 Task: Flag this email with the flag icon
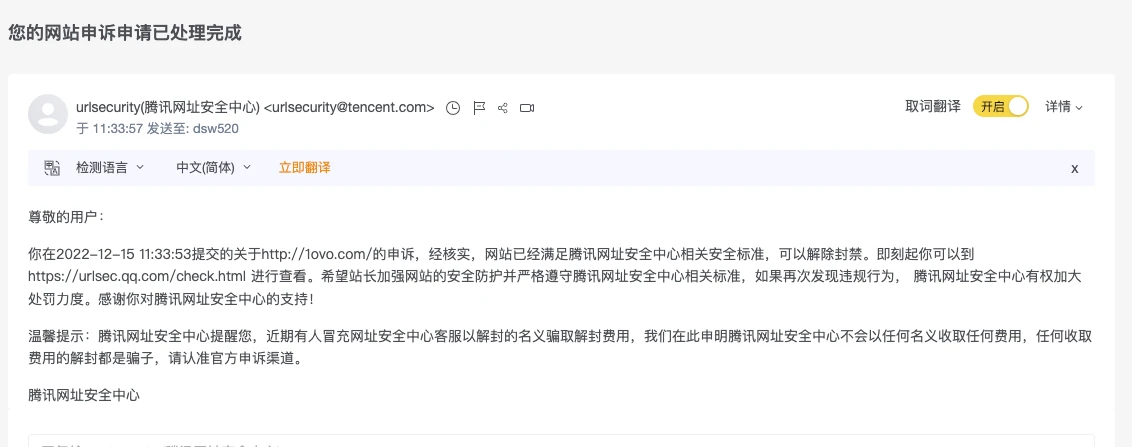478,108
